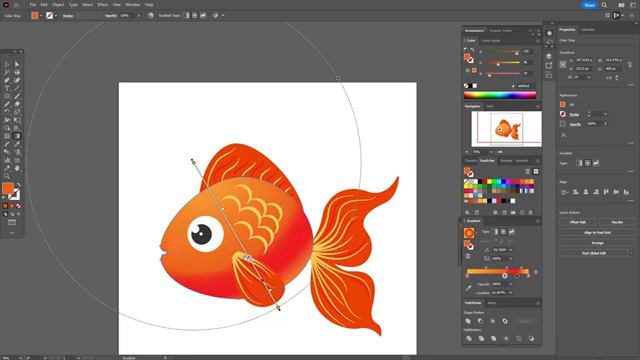
Task: Select the Curvature tool
Action: tap(17, 80)
